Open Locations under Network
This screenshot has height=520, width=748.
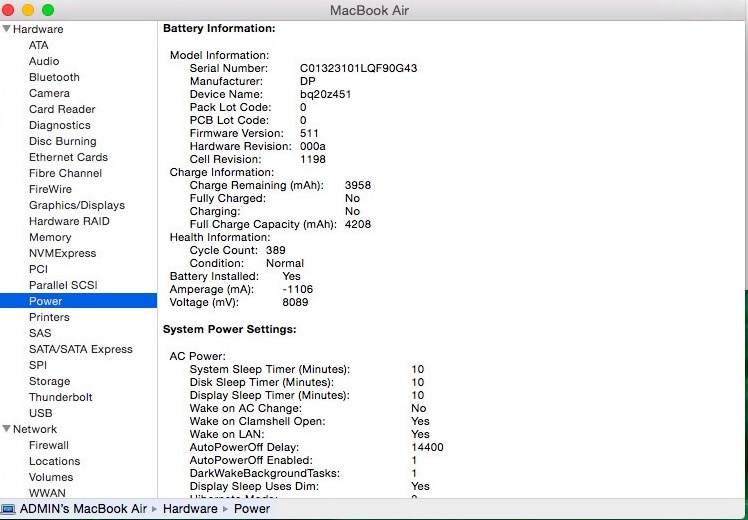(x=54, y=461)
